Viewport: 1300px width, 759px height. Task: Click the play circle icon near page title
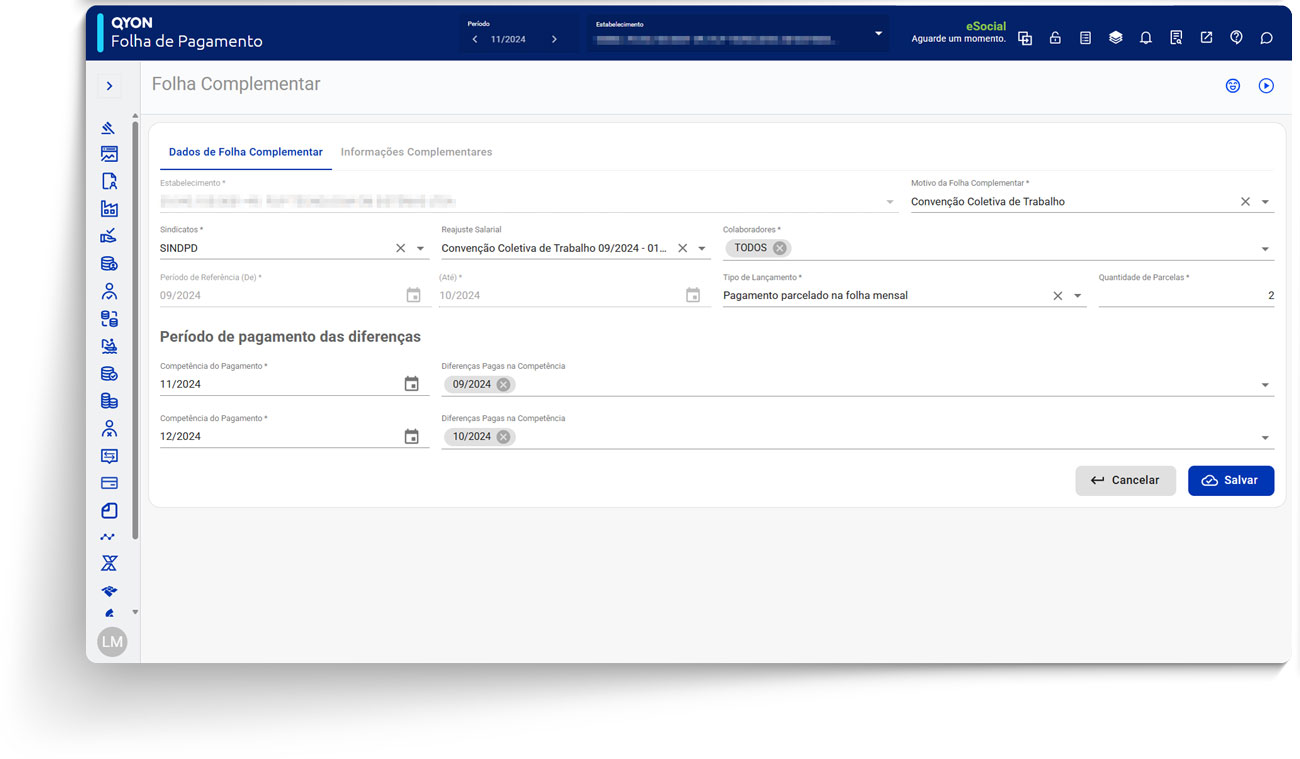[x=1266, y=86]
